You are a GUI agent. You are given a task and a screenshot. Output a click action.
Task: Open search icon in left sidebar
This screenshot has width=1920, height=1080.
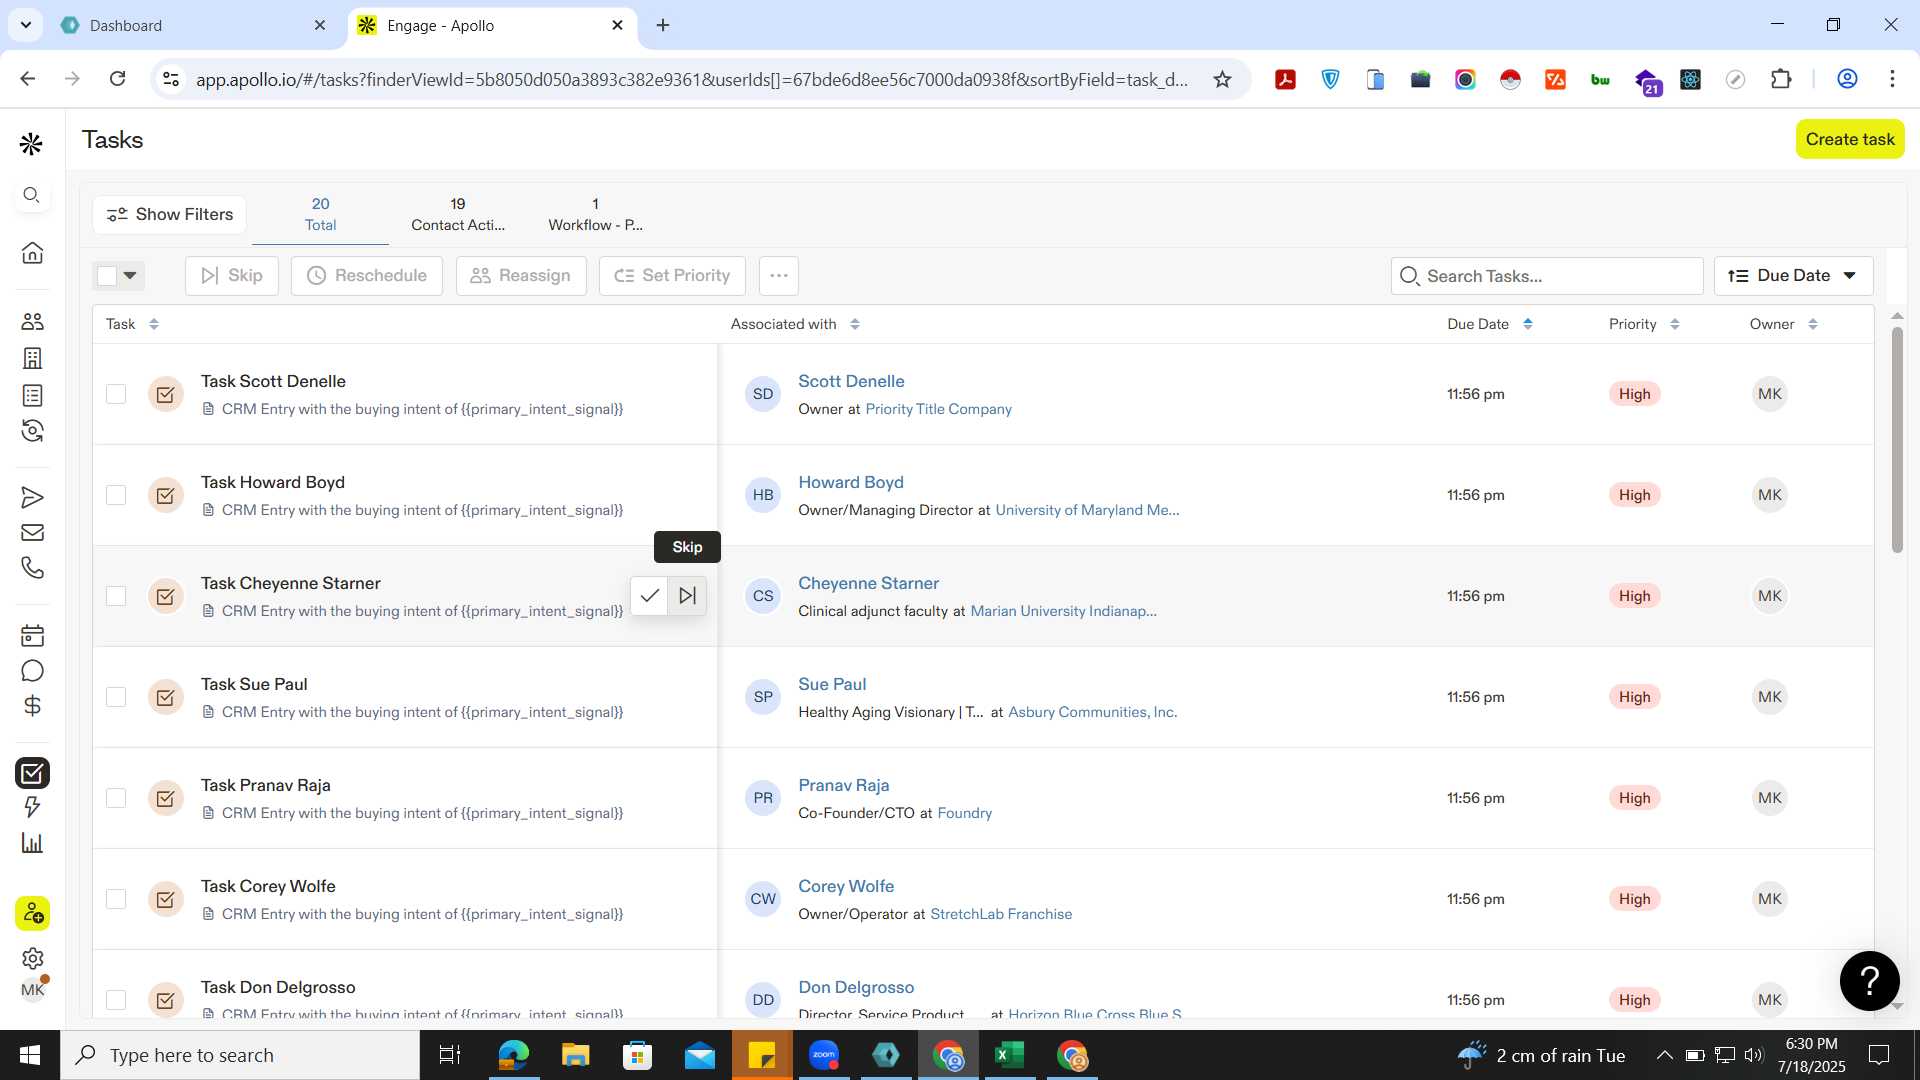click(32, 195)
